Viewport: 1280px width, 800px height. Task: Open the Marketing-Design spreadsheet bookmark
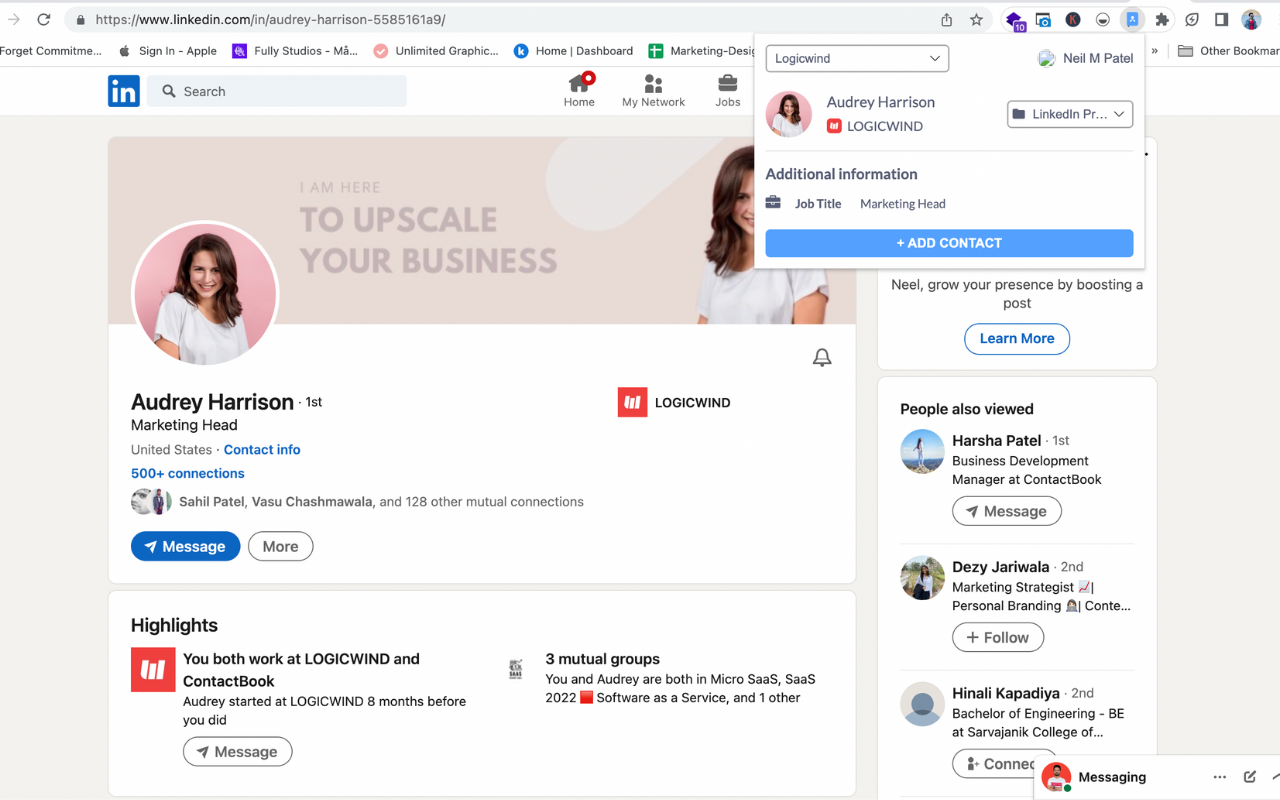click(701, 51)
